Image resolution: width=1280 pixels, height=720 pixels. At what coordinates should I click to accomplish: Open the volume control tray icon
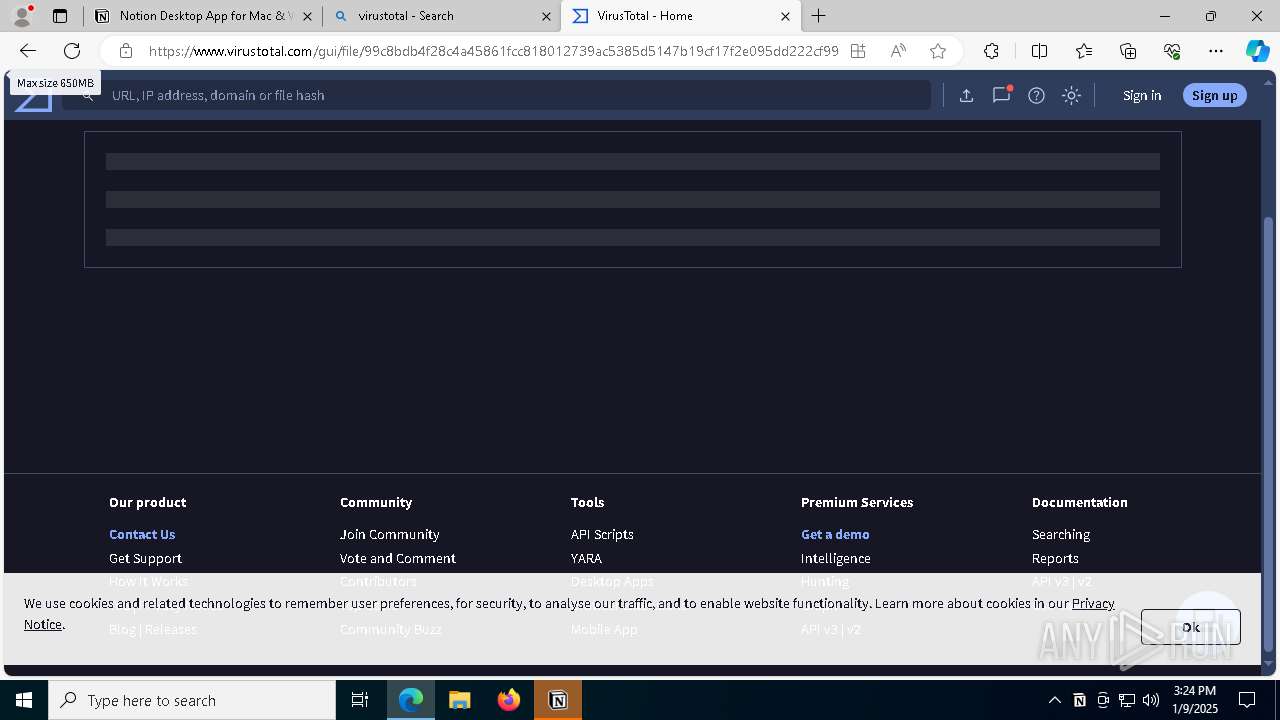1150,700
